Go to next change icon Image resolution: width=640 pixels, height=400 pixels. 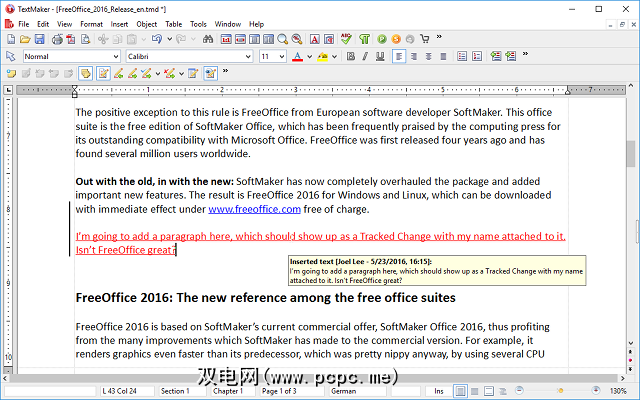click(132, 73)
